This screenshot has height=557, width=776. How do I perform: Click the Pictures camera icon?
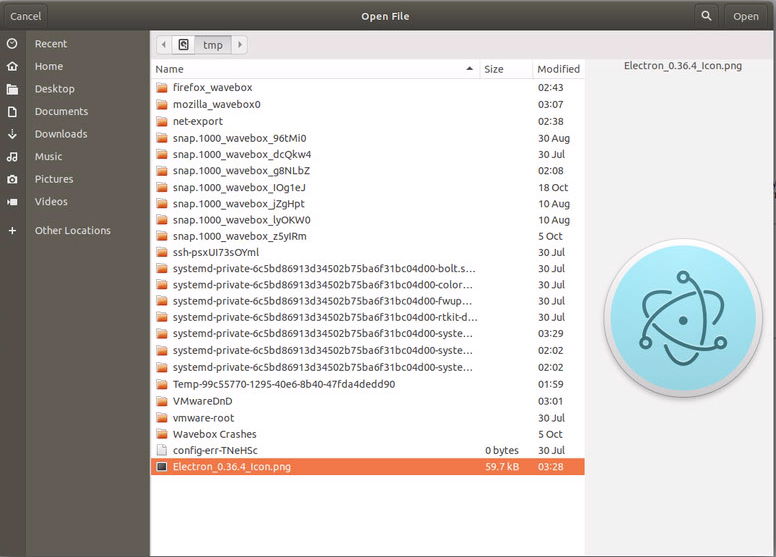coord(12,179)
